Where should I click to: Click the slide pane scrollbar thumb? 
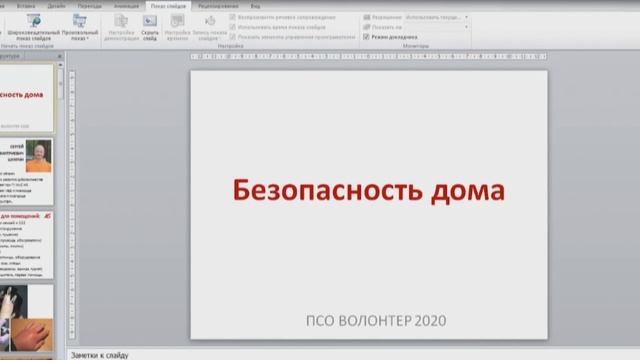pos(60,84)
